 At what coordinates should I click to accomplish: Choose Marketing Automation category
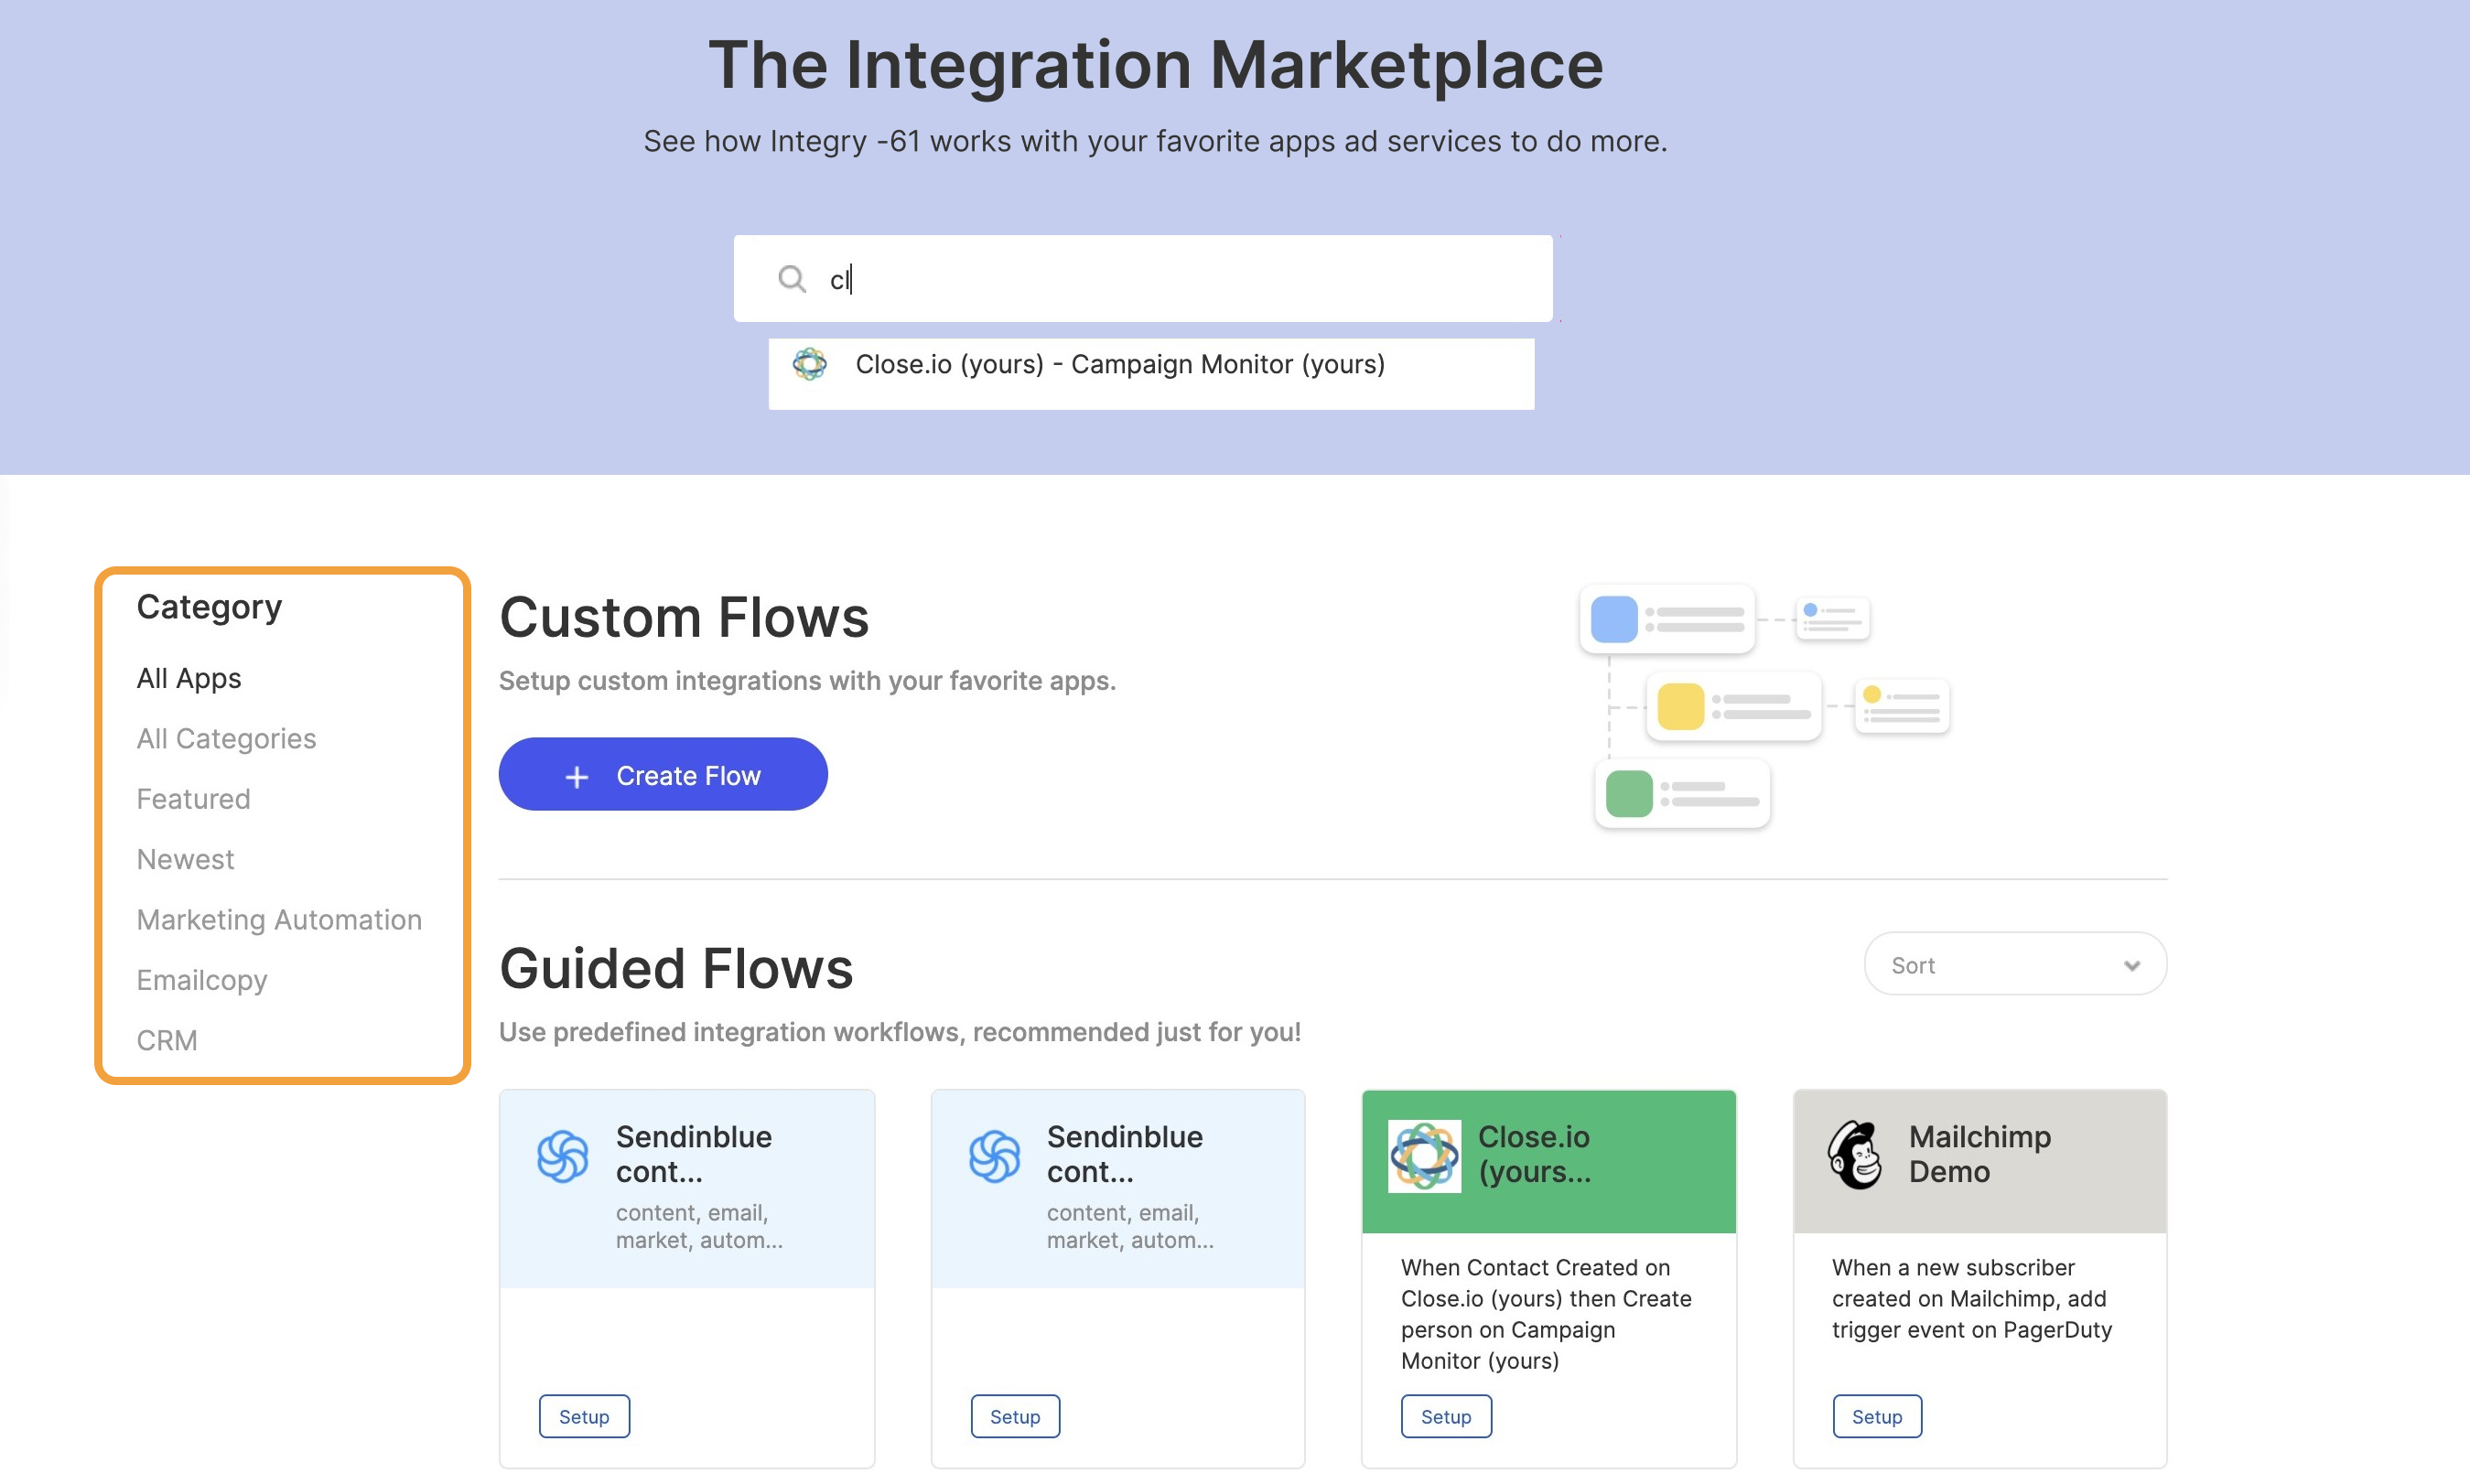279,920
